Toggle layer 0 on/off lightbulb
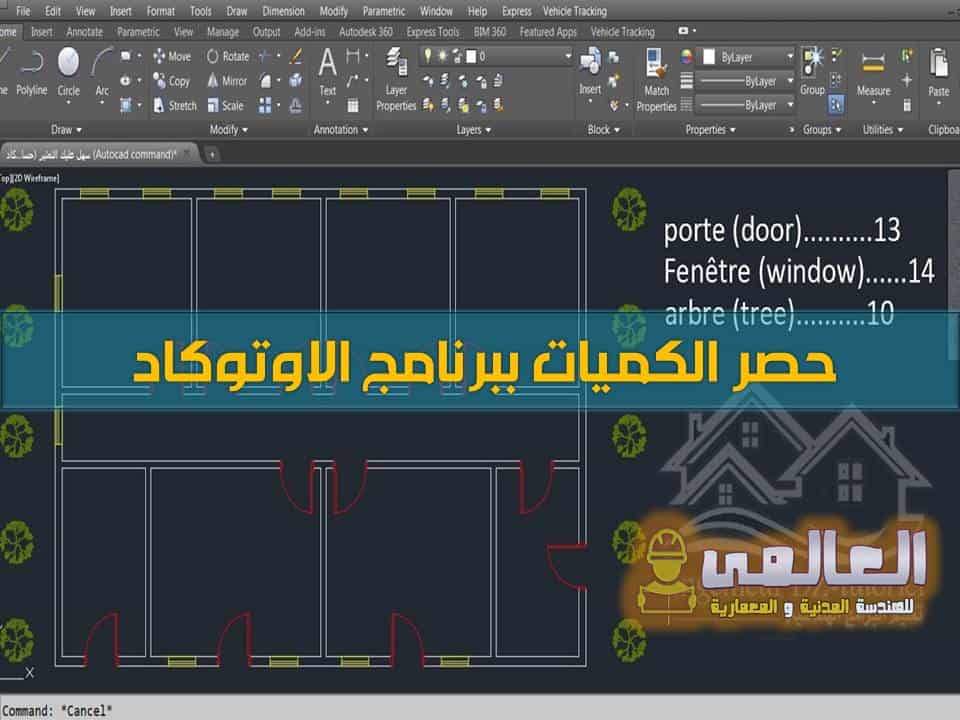This screenshot has height=720, width=960. pos(428,56)
